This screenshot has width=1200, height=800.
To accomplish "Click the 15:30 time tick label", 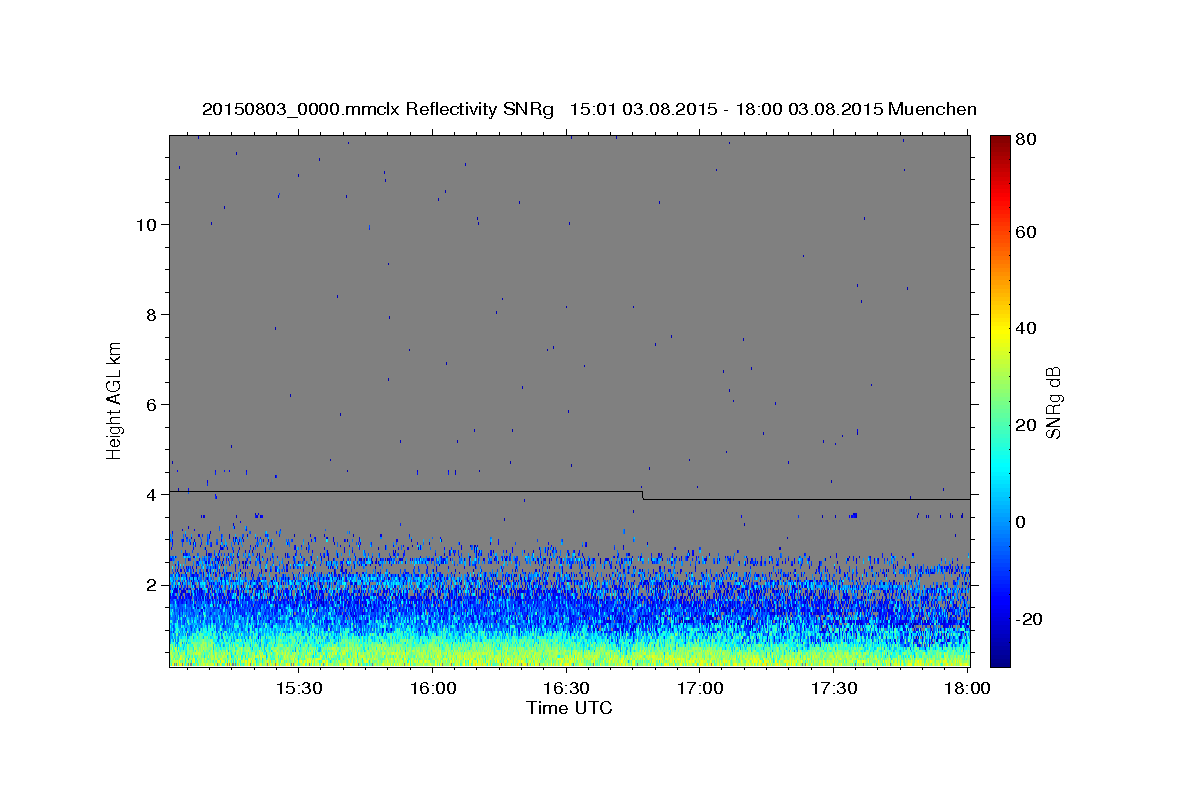I will pos(299,688).
